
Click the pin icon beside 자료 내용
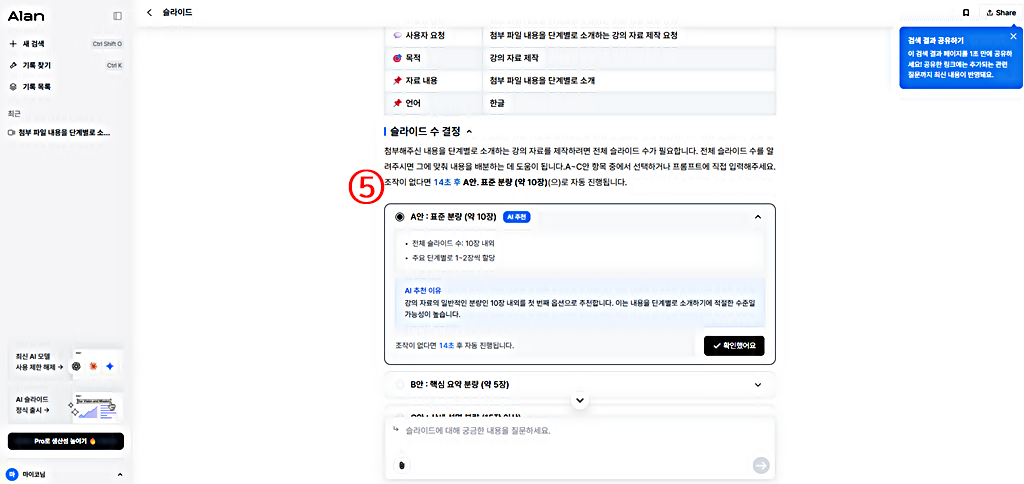[397, 80]
